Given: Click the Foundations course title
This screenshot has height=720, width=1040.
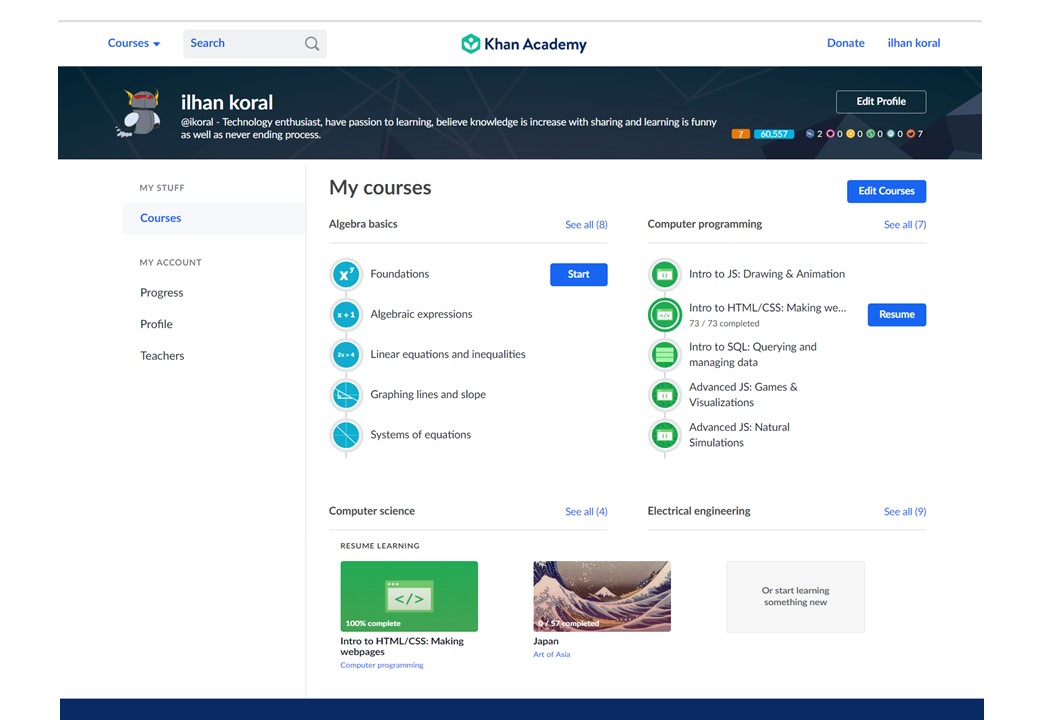Looking at the screenshot, I should coord(400,274).
